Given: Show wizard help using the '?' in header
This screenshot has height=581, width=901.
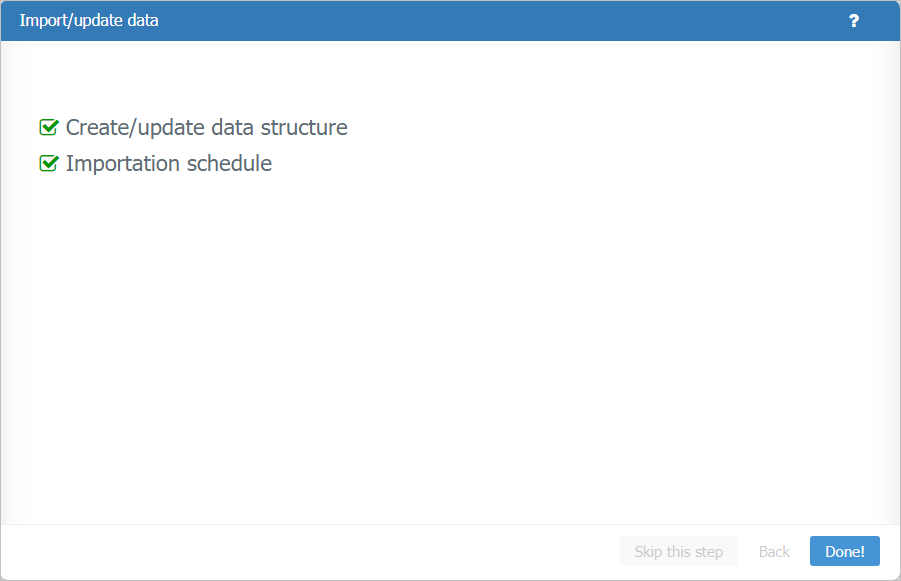Looking at the screenshot, I should (853, 21).
